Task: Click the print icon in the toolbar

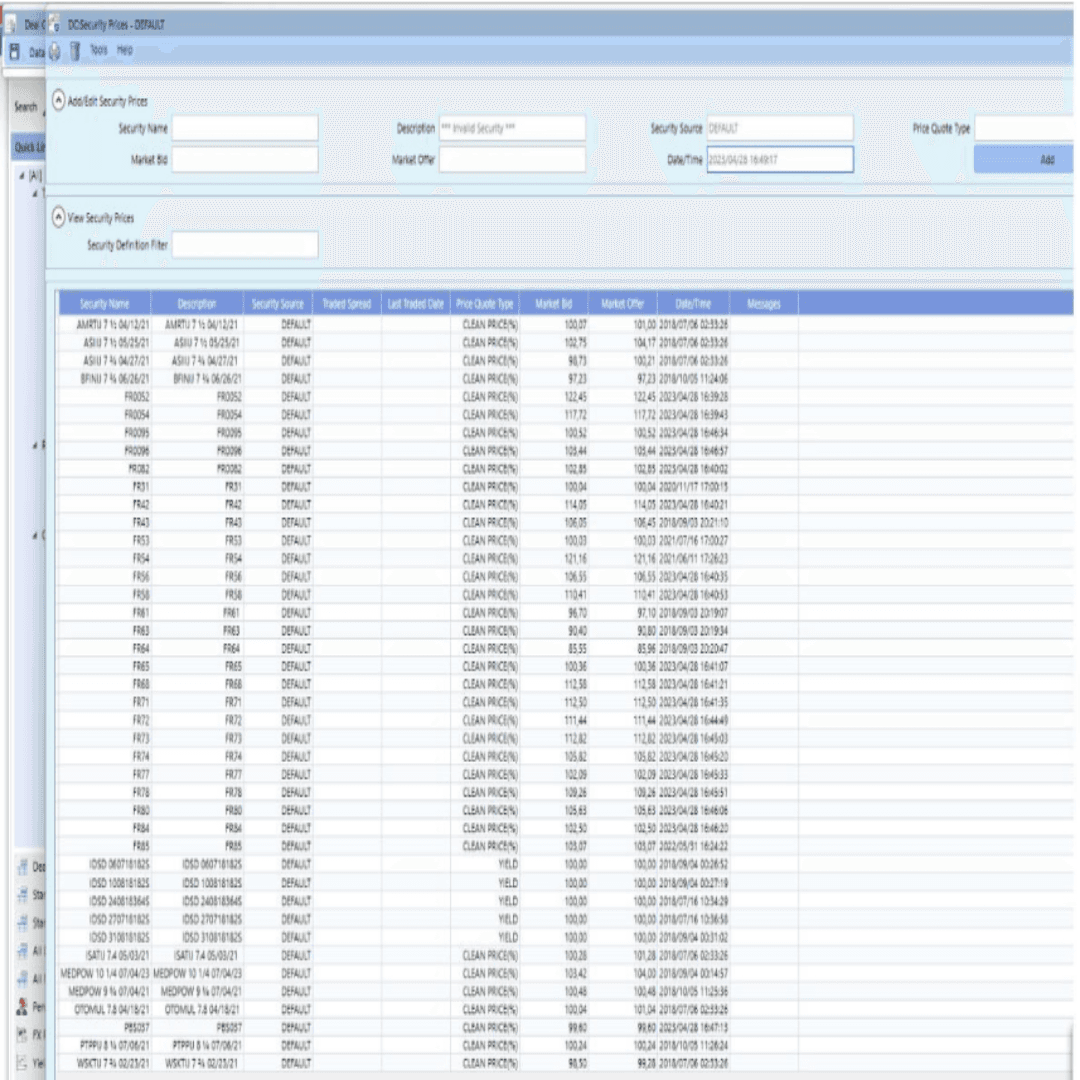Action: coord(55,50)
